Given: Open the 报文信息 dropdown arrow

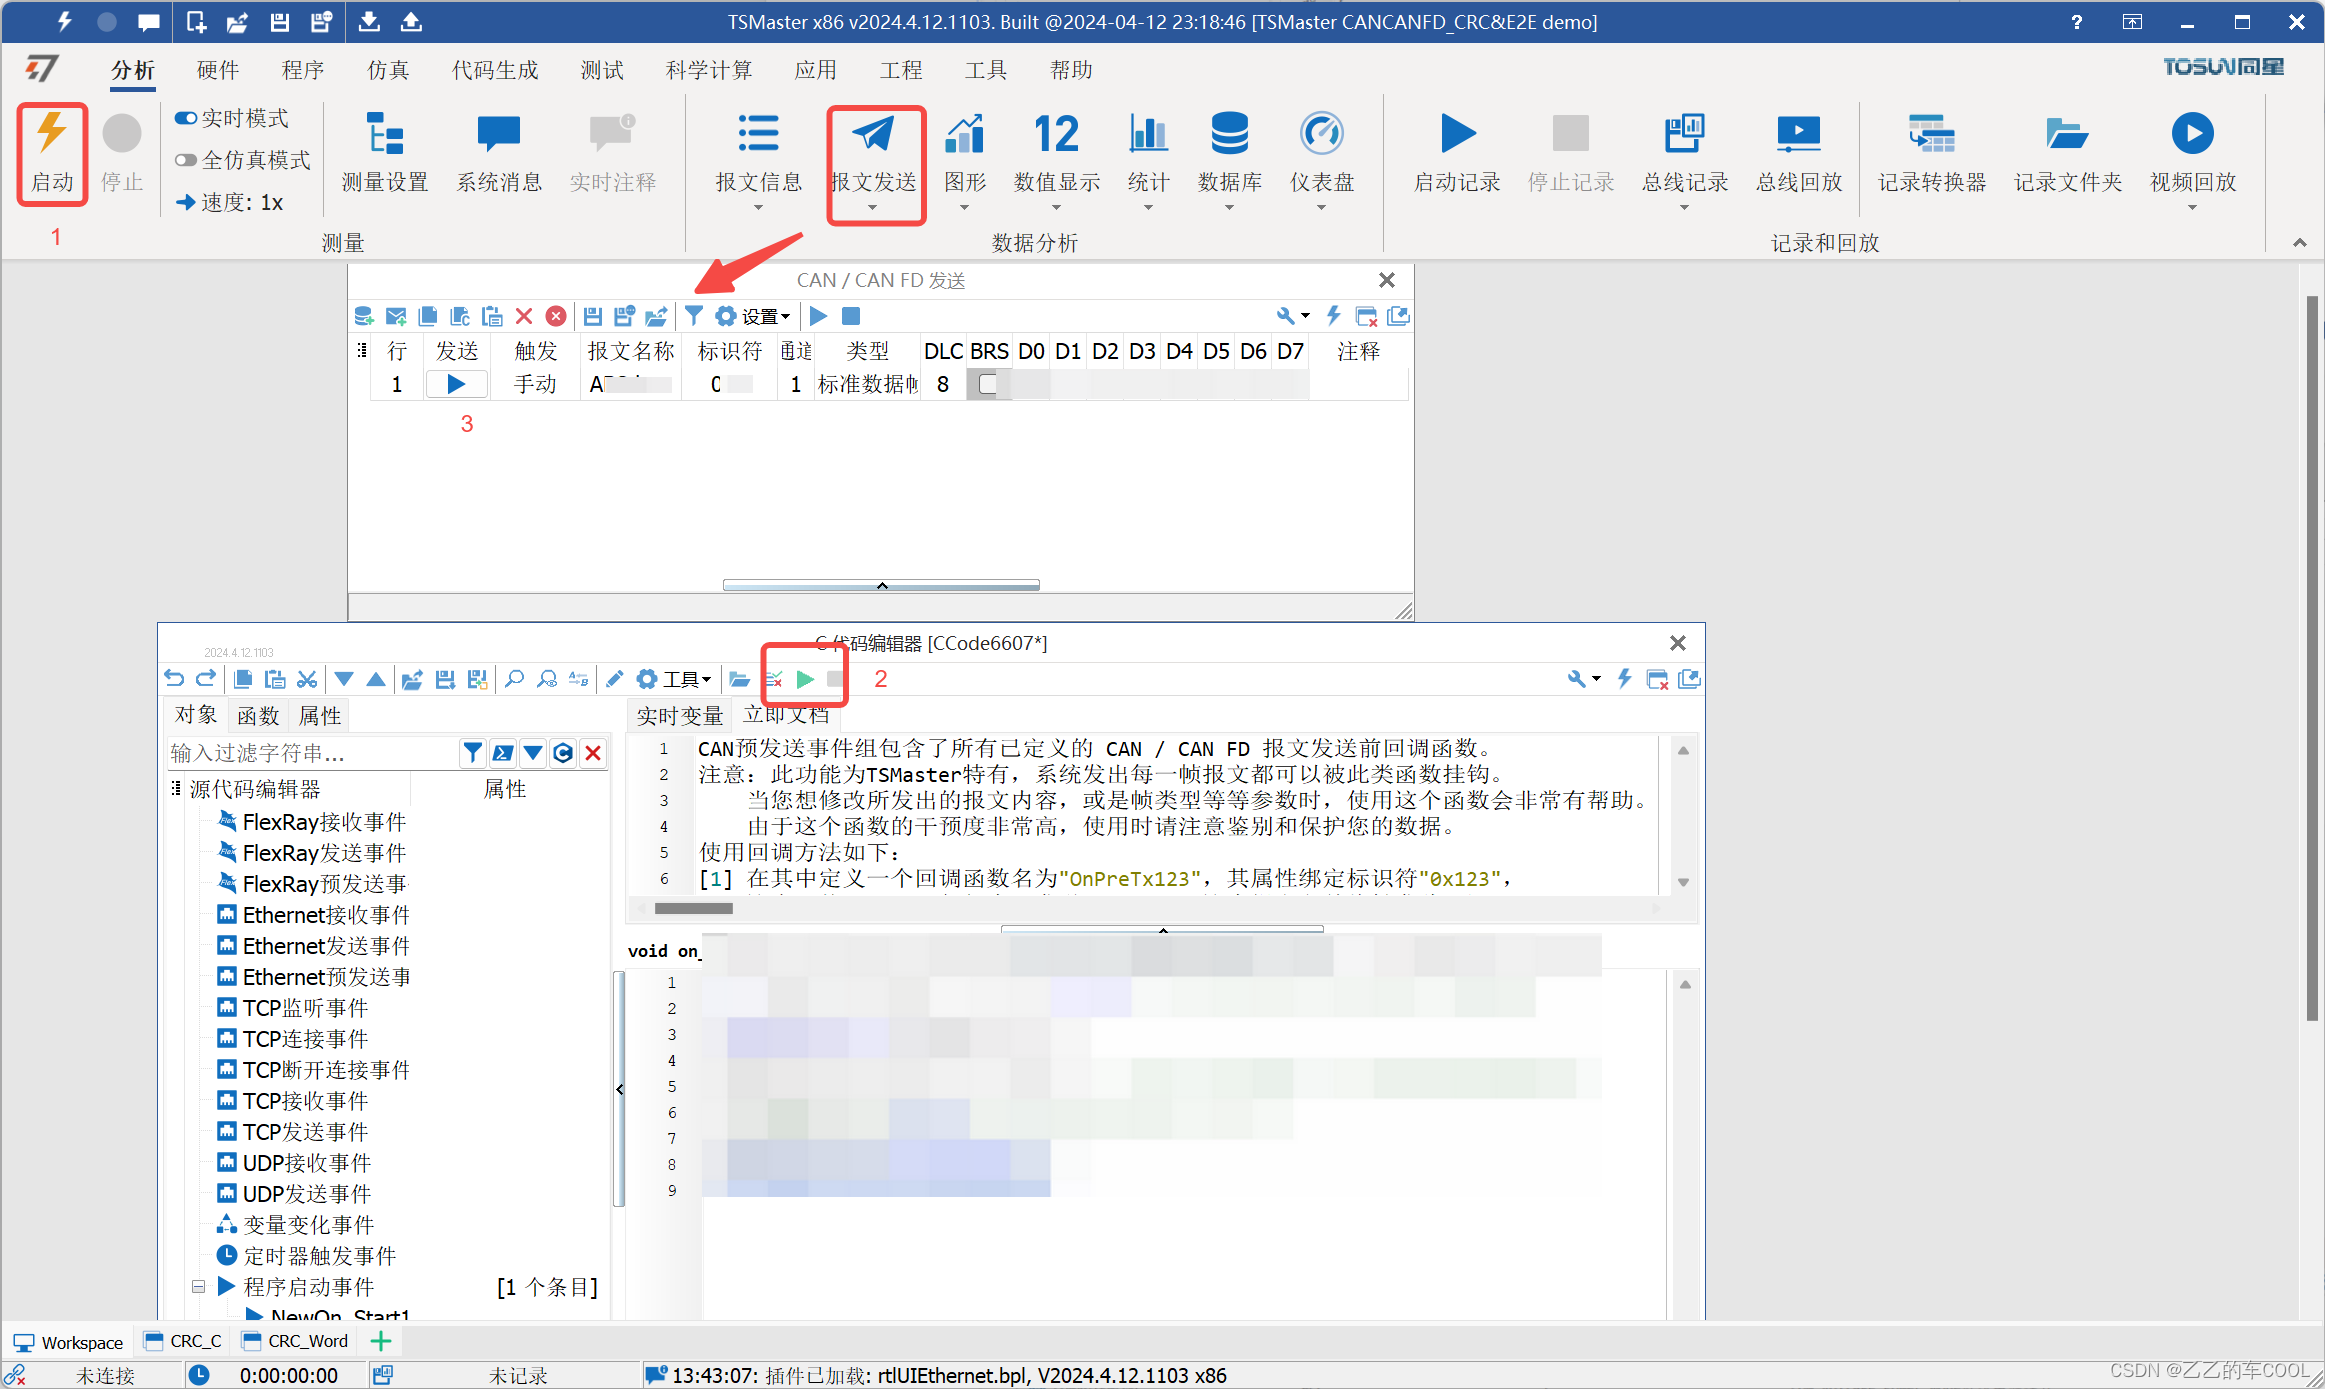Looking at the screenshot, I should point(759,208).
